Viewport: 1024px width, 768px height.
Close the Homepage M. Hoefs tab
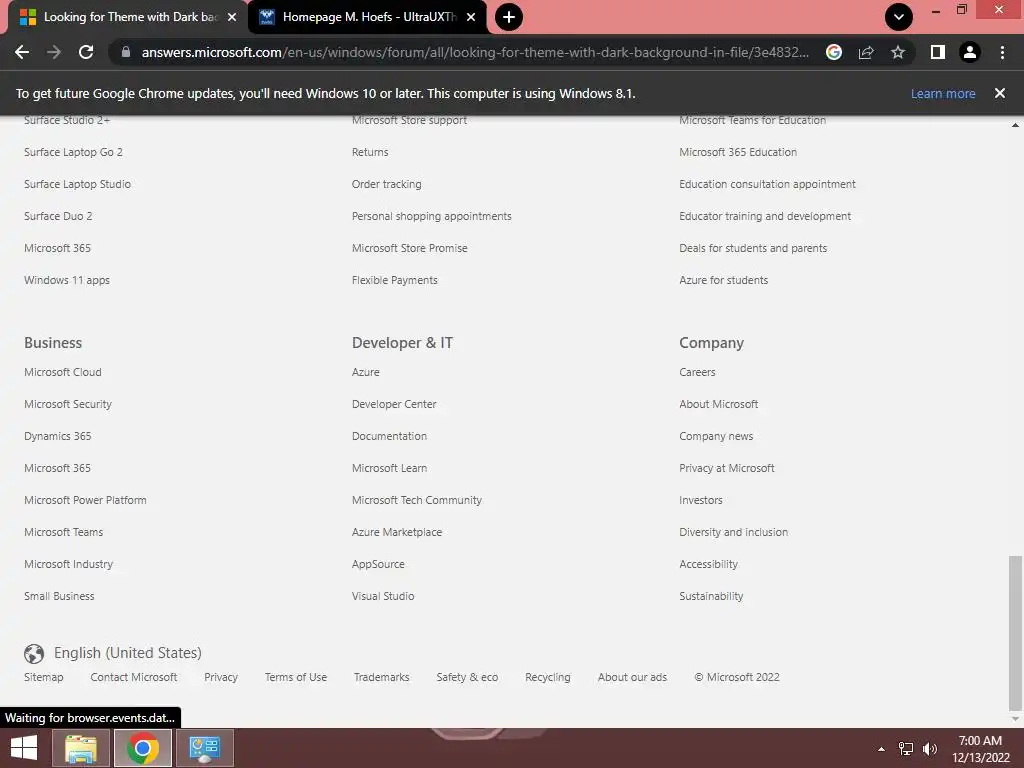471,17
